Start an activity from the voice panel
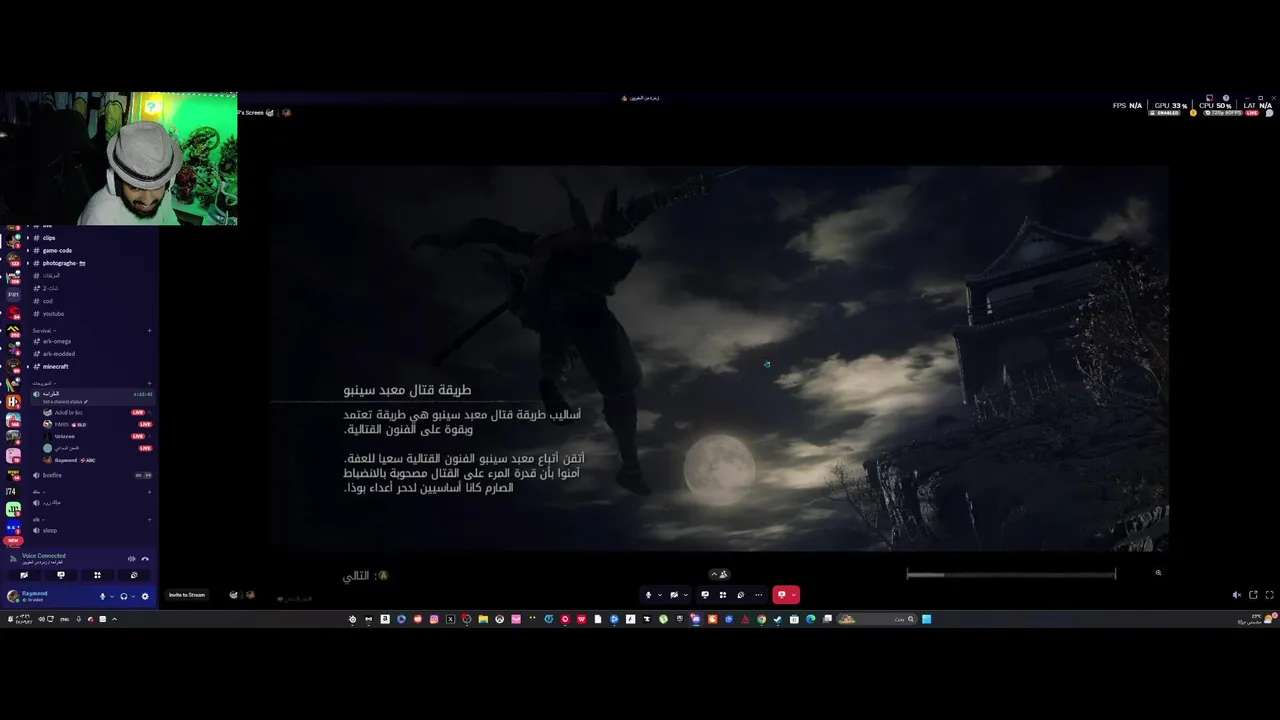 tap(97, 575)
